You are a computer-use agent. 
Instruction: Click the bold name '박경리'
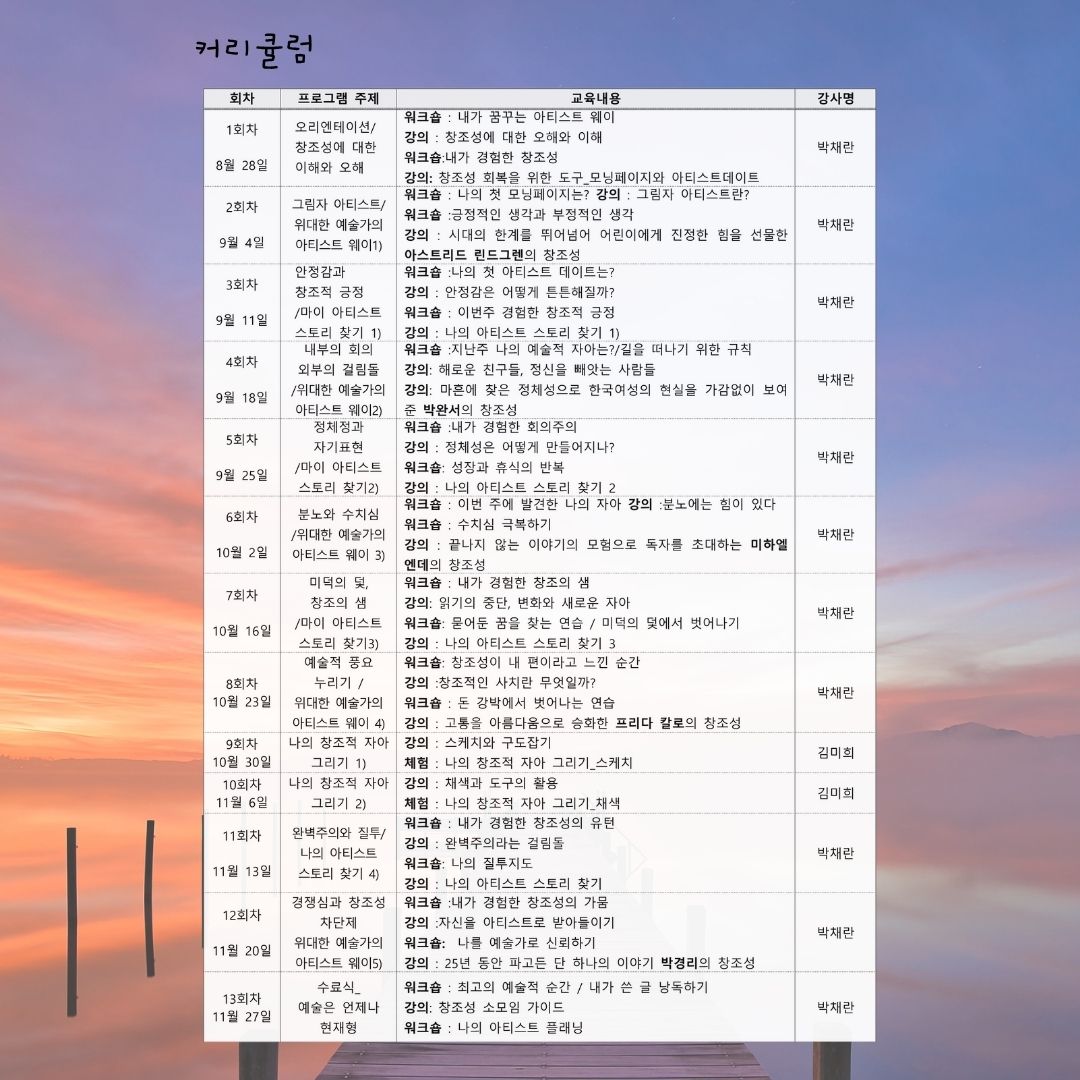(679, 963)
